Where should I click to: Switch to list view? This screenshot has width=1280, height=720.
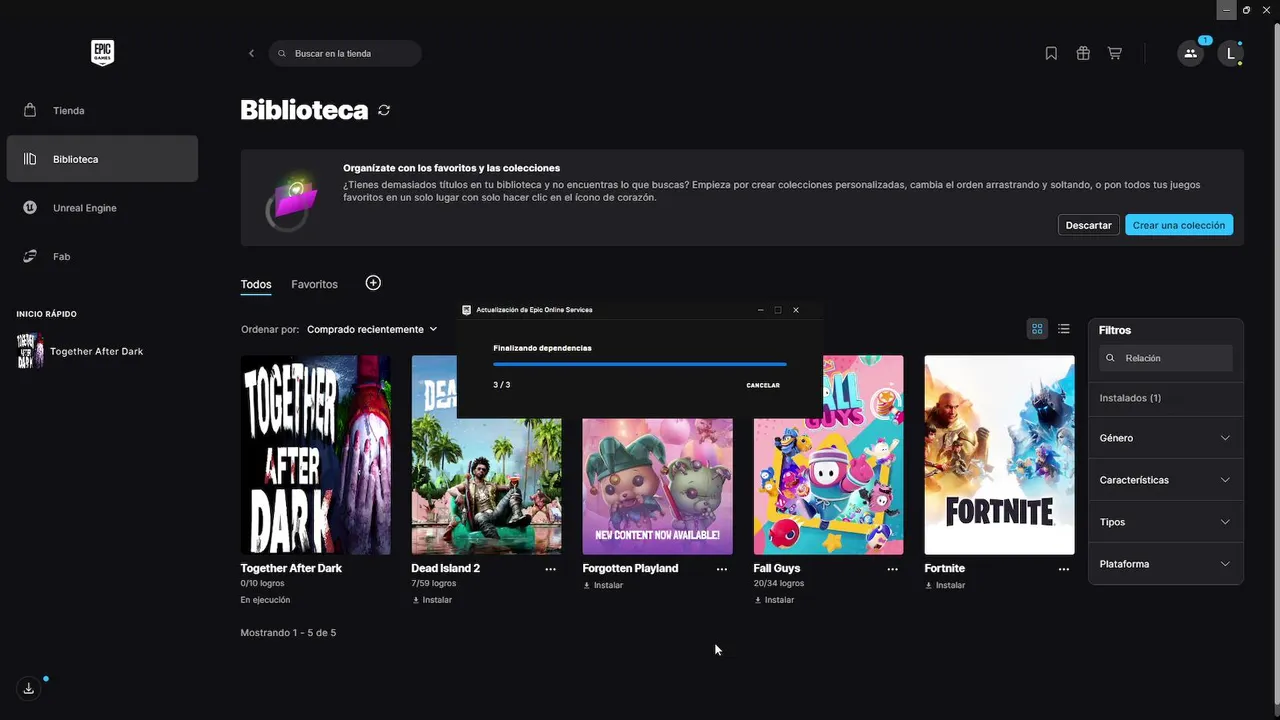tap(1064, 329)
